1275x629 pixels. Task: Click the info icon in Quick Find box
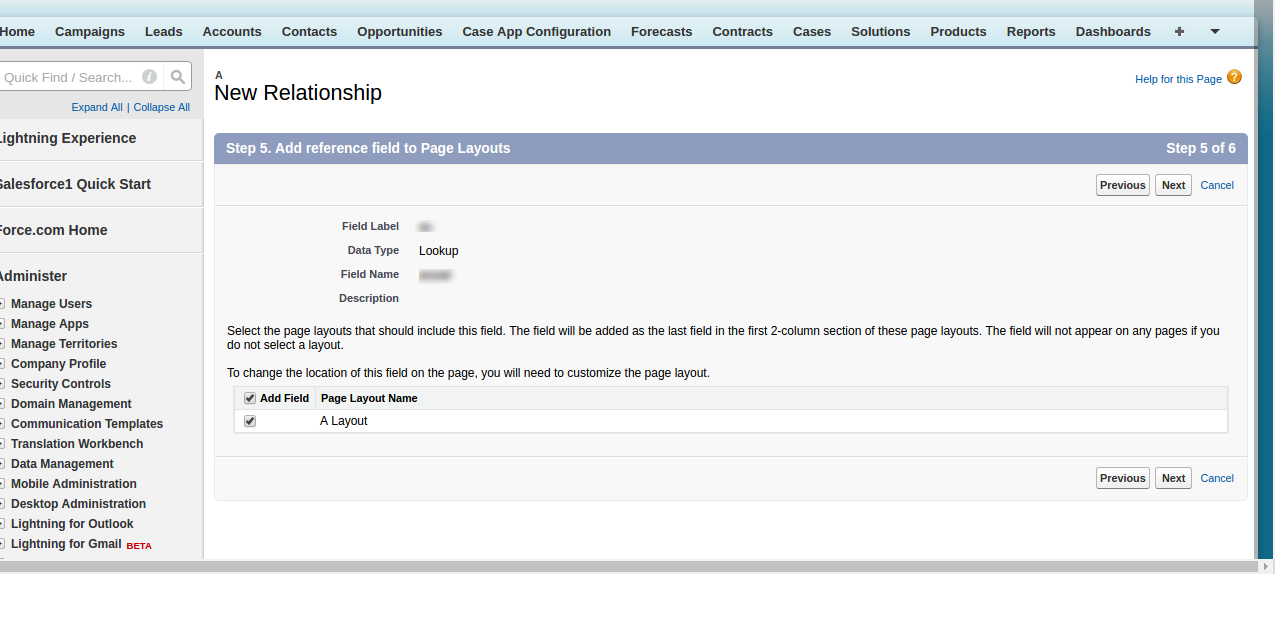149,77
